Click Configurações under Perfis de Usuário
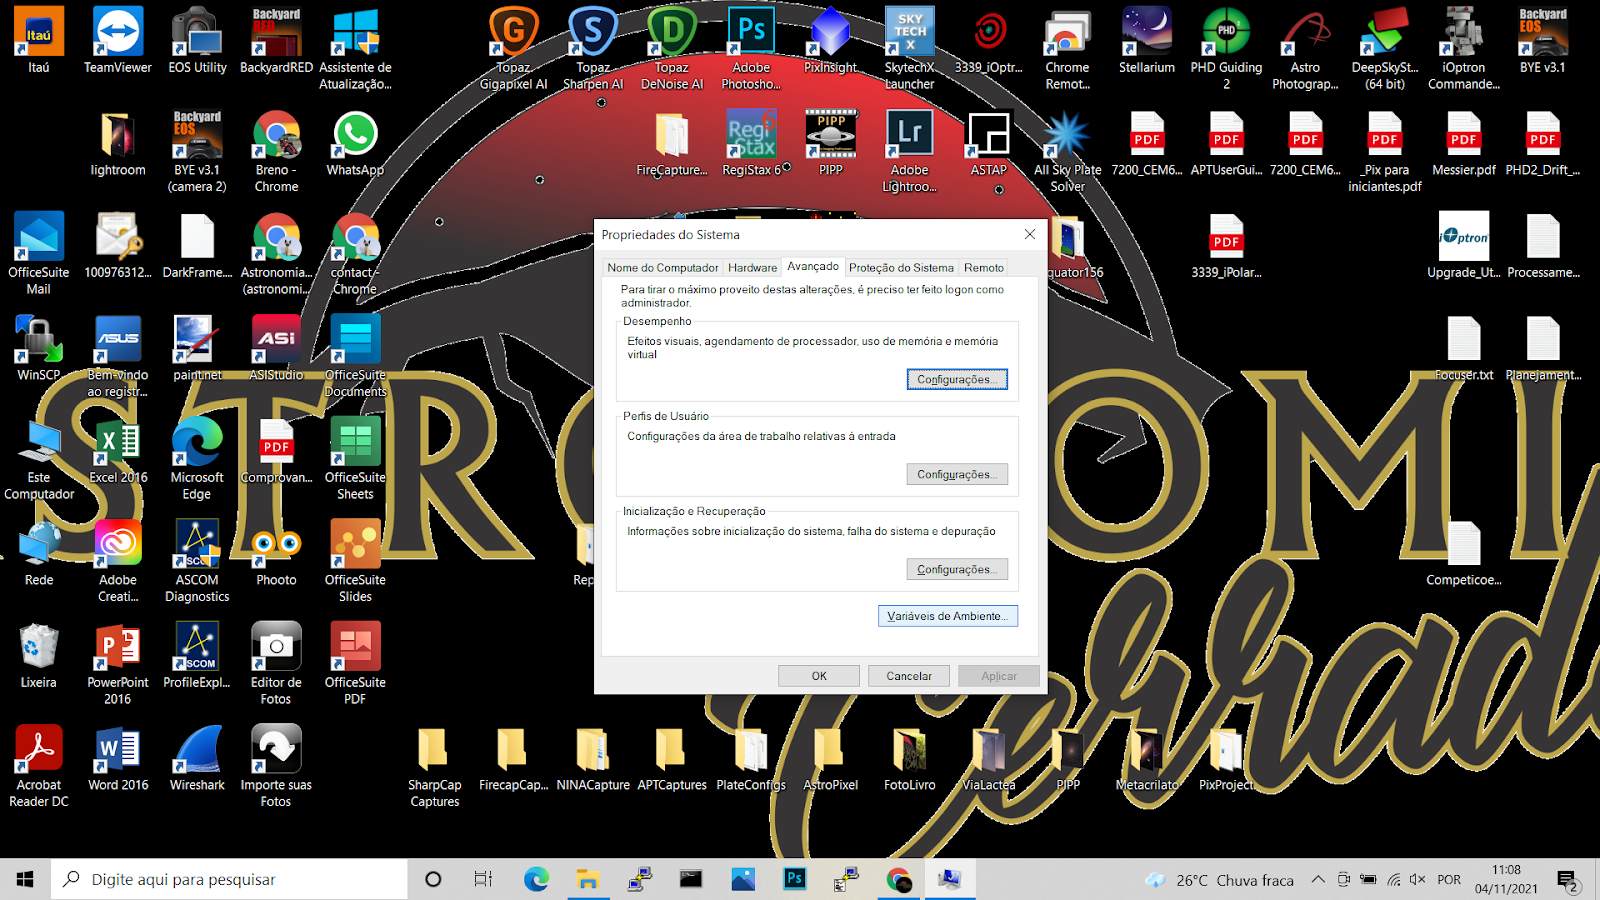 click(x=957, y=475)
